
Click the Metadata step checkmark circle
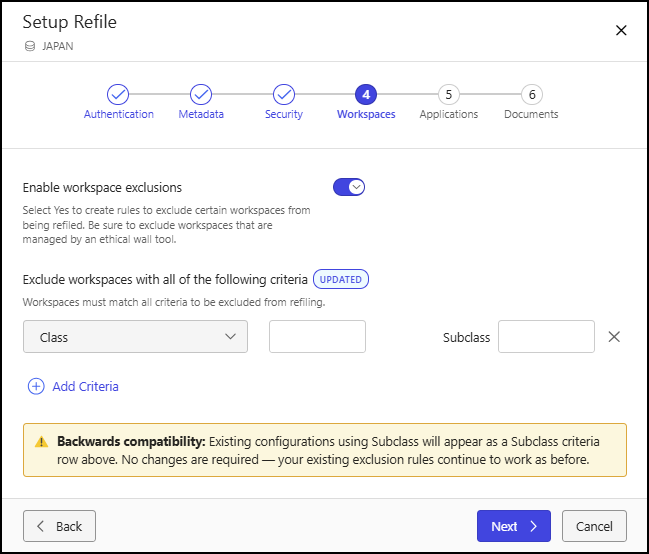point(201,94)
